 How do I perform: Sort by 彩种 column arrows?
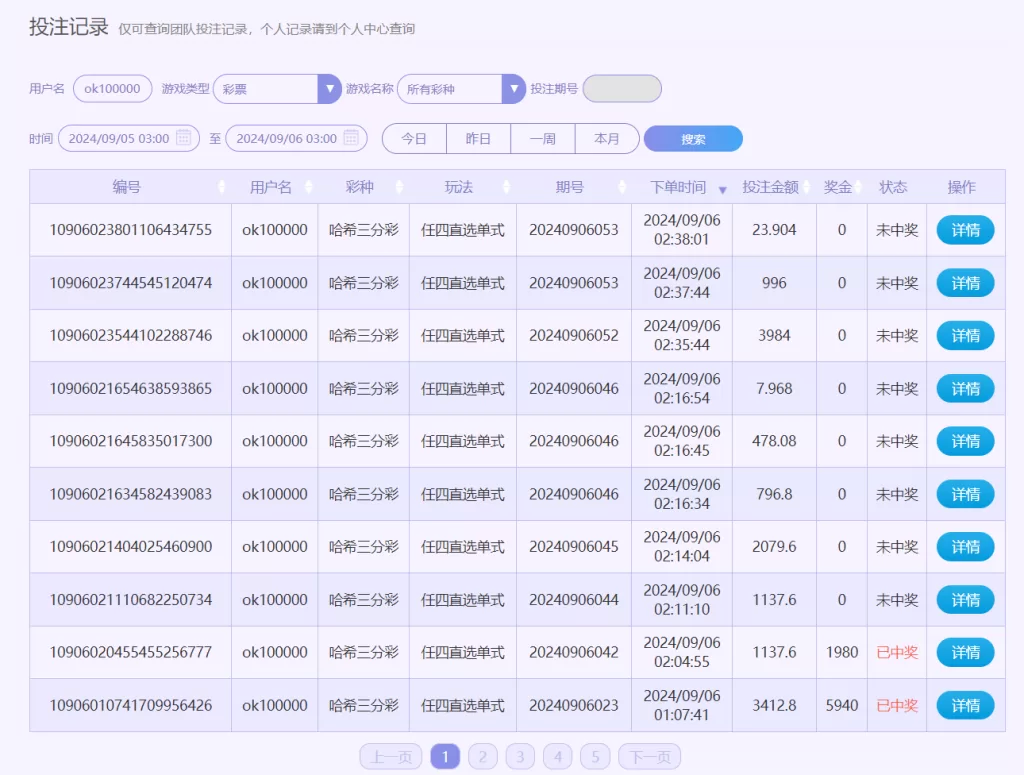pyautogui.click(x=399, y=187)
